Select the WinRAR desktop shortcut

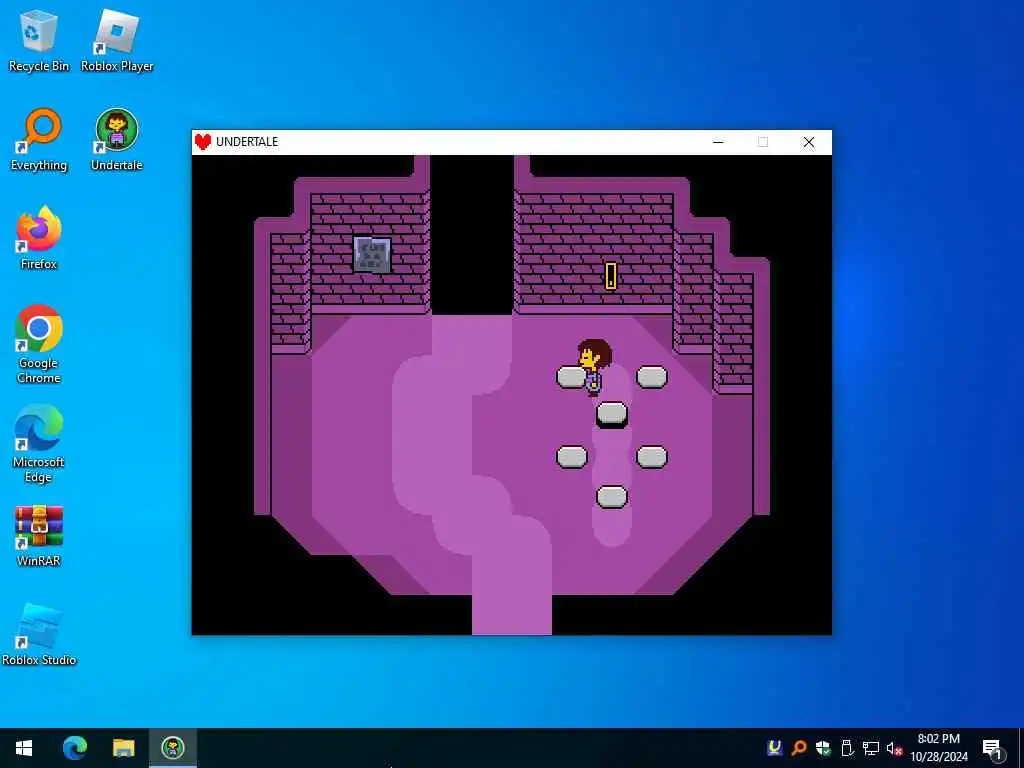pyautogui.click(x=39, y=535)
